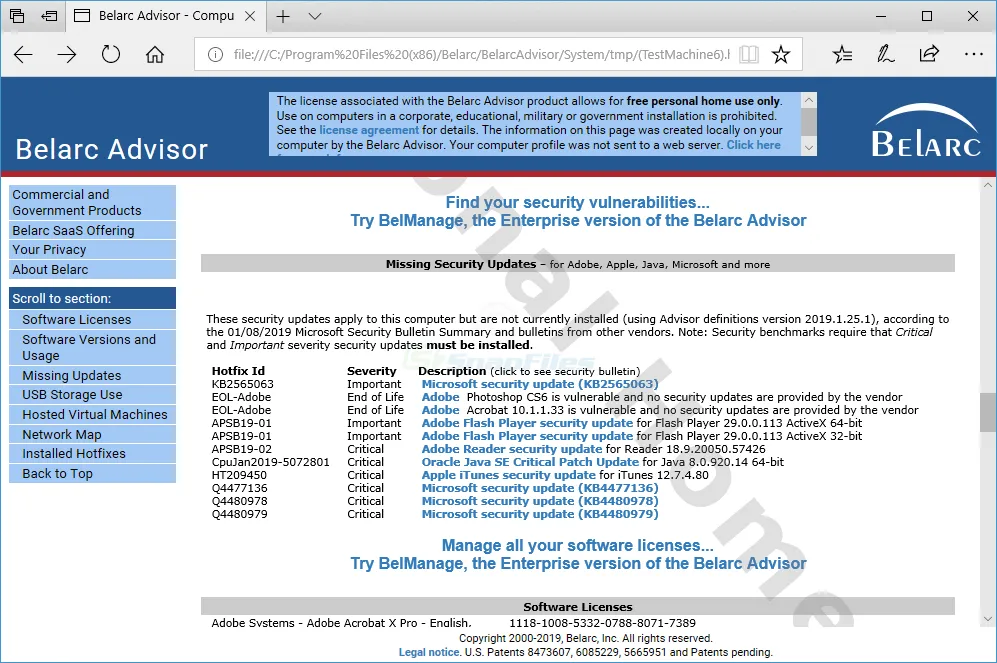Jump to Hosted Virtual Machines section
The width and height of the screenshot is (997, 663).
click(x=92, y=414)
